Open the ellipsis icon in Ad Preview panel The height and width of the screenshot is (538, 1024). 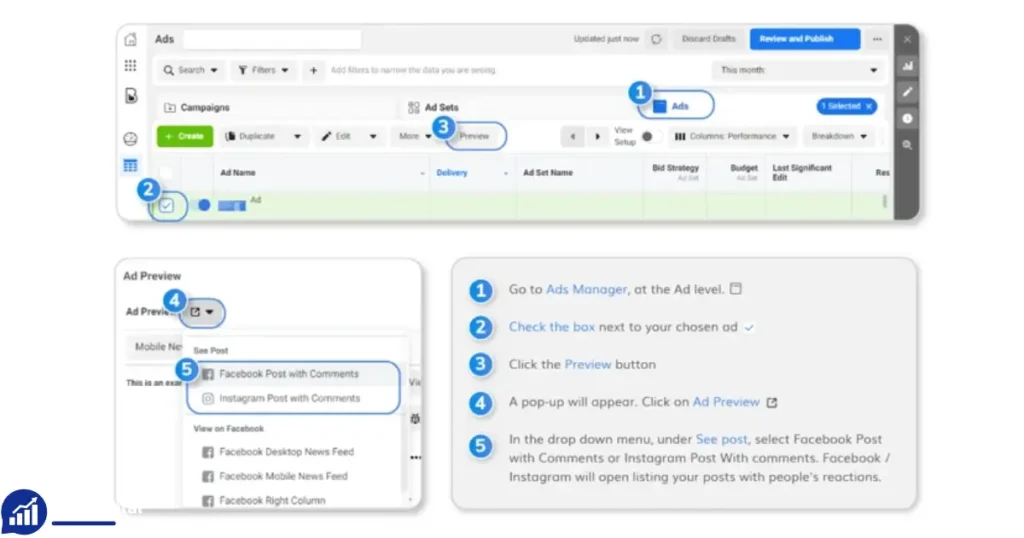(415, 458)
